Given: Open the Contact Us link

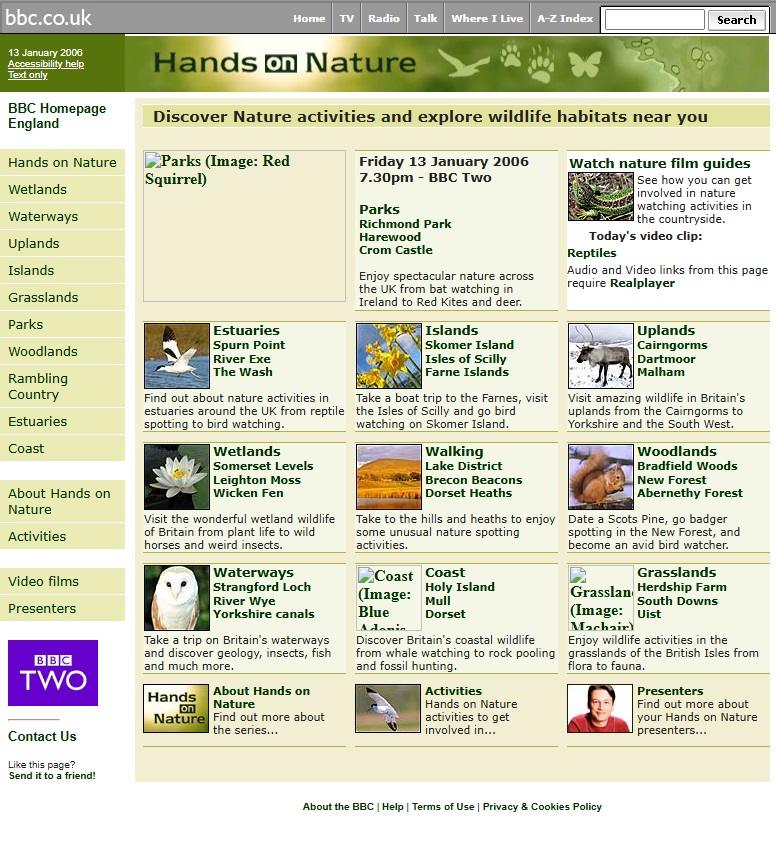Looking at the screenshot, I should [x=42, y=736].
